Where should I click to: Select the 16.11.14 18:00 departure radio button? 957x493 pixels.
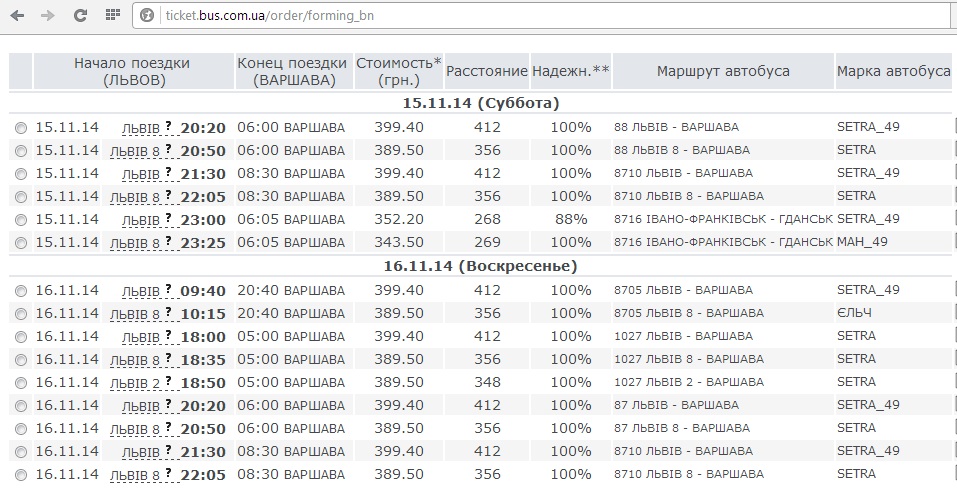(21, 337)
